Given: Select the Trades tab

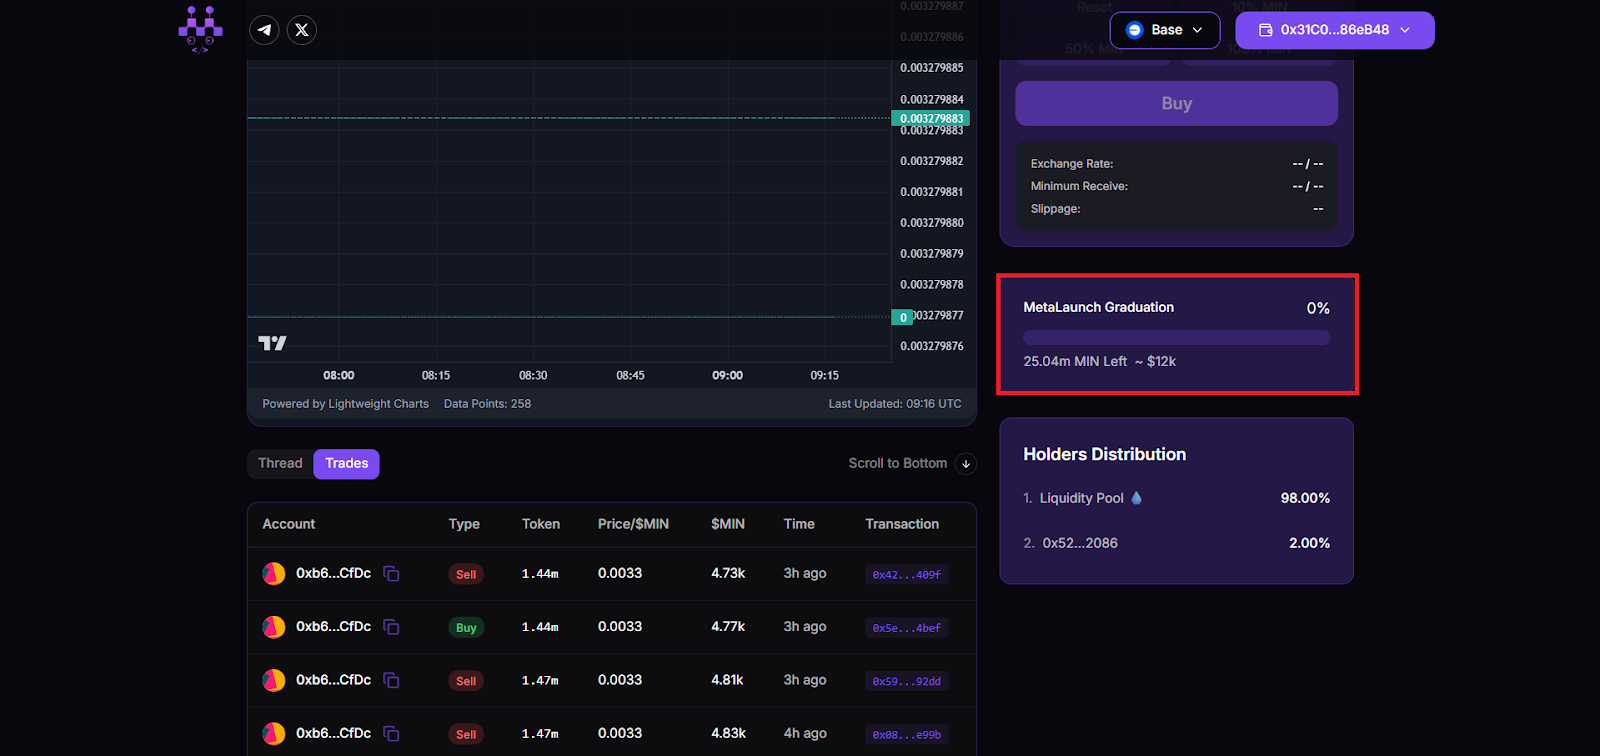Looking at the screenshot, I should [346, 464].
